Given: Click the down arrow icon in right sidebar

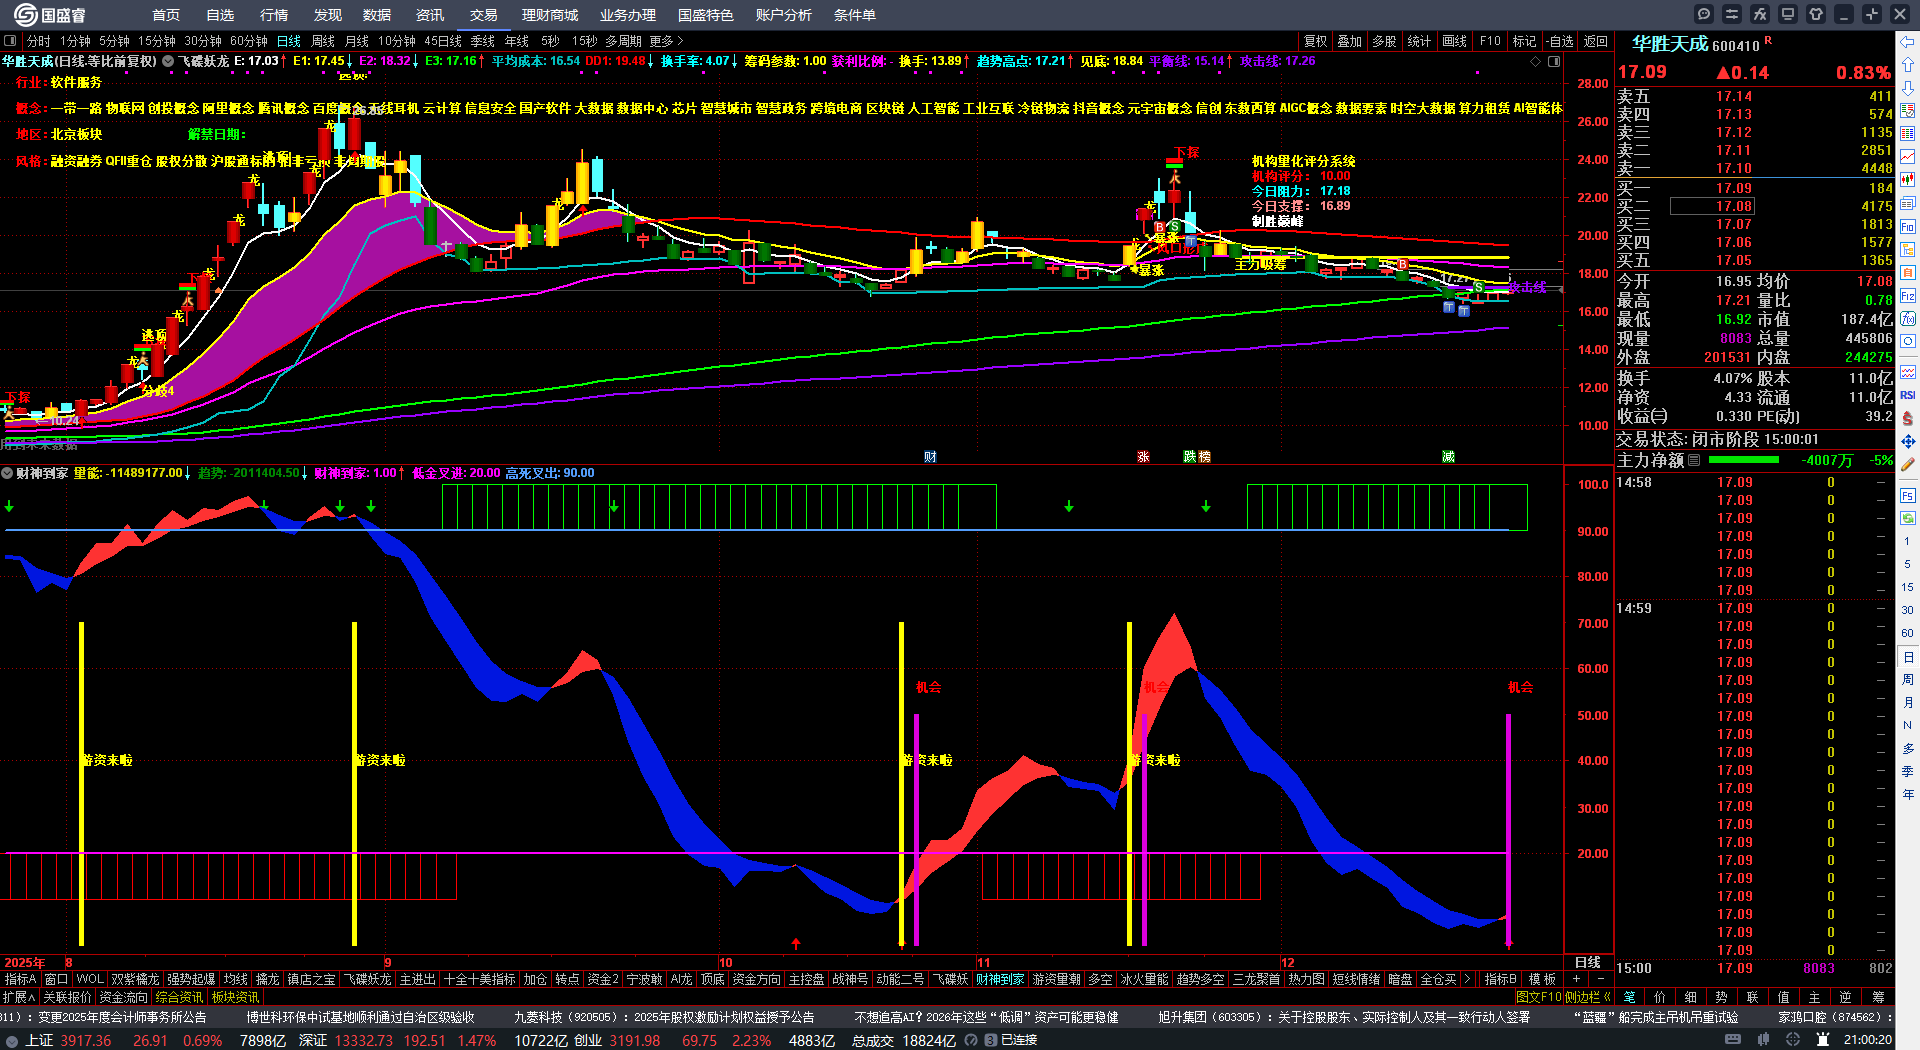Looking at the screenshot, I should pyautogui.click(x=1908, y=88).
